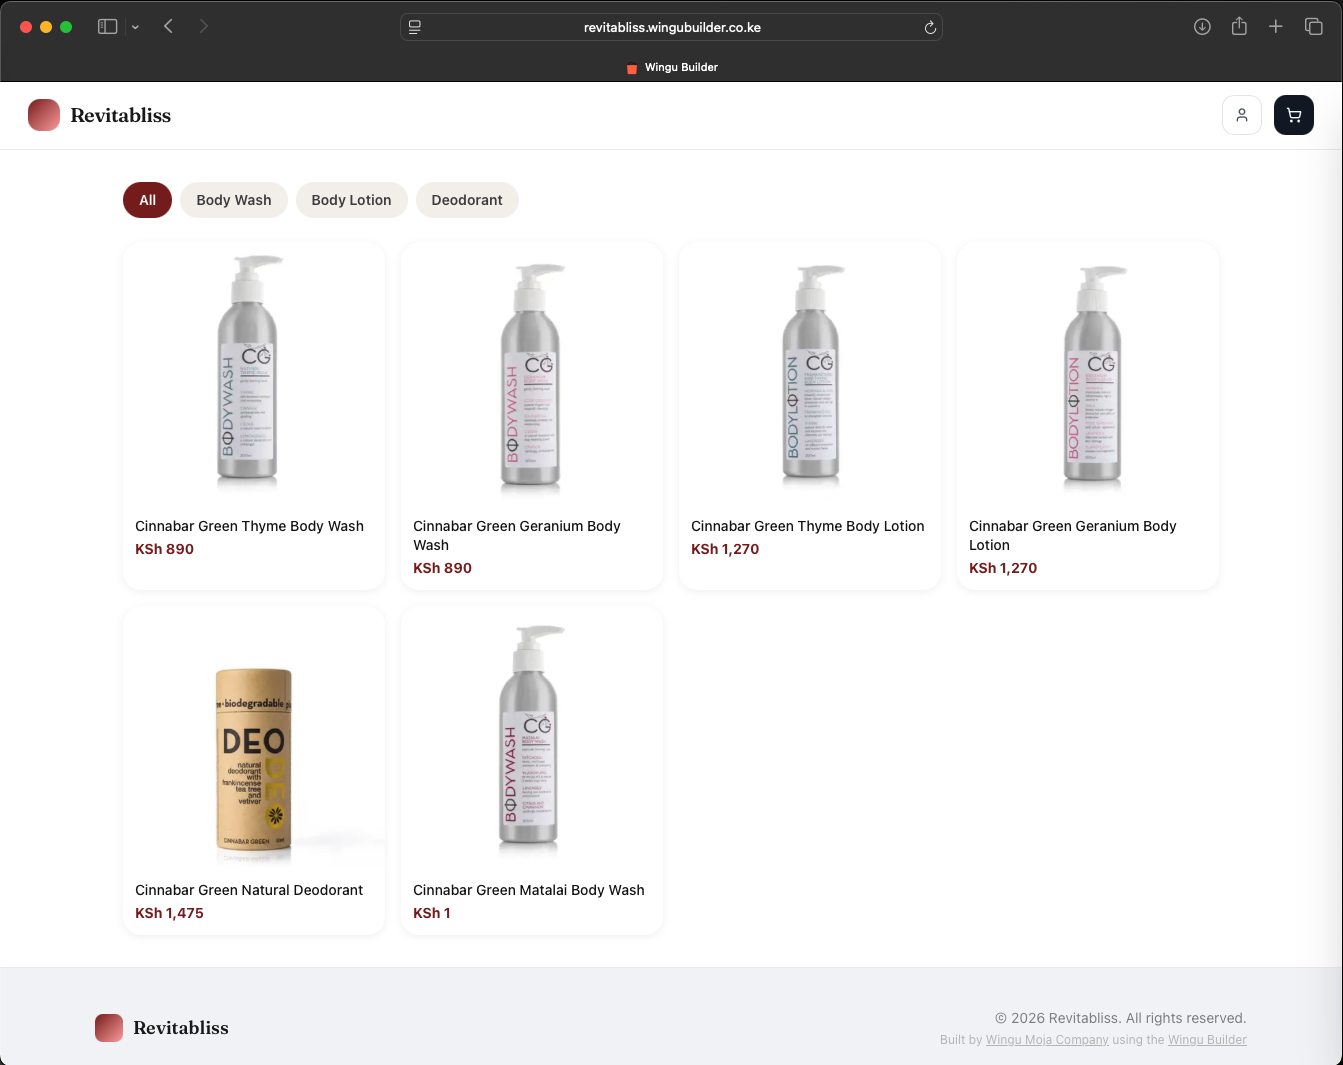
Task: Open a new tab
Action: 1276,27
